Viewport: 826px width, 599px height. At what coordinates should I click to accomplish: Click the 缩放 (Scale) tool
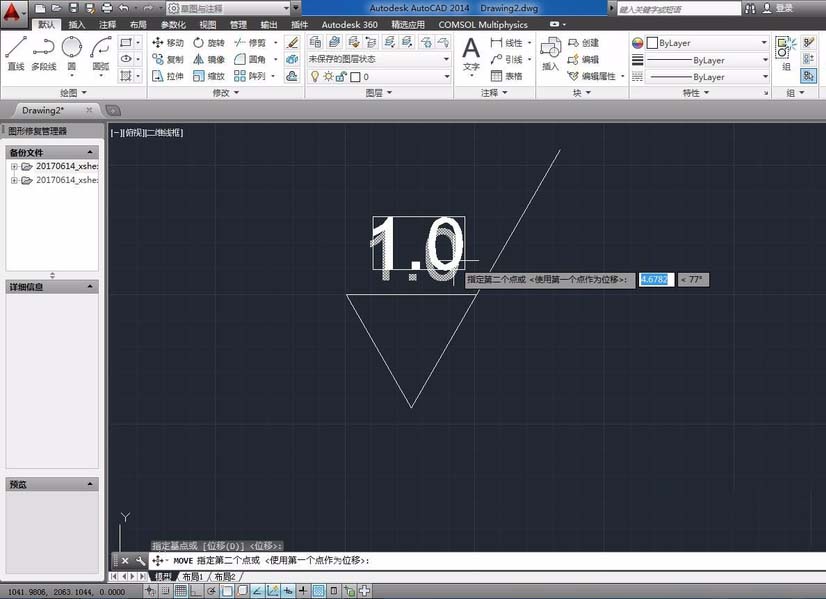pos(209,76)
